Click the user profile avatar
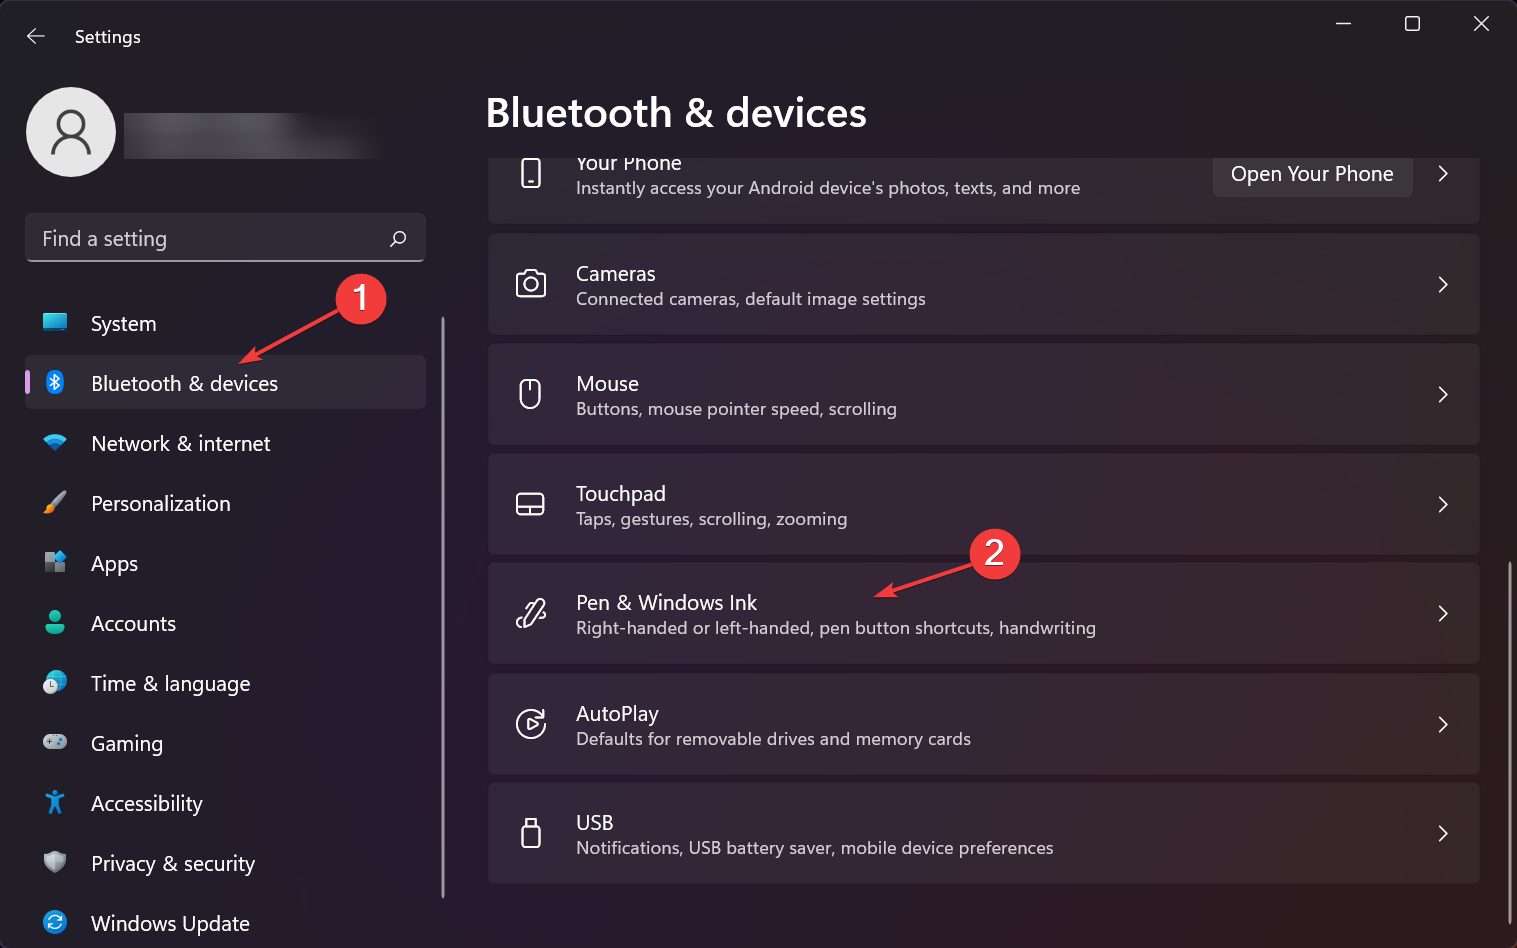Viewport: 1517px width, 948px height. pyautogui.click(x=70, y=131)
